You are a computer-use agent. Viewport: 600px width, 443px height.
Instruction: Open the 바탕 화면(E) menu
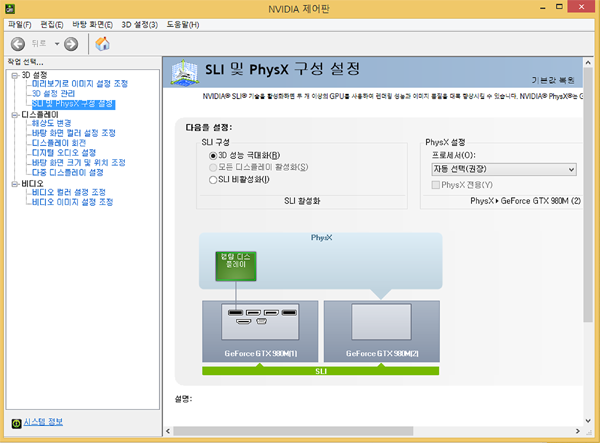click(92, 25)
